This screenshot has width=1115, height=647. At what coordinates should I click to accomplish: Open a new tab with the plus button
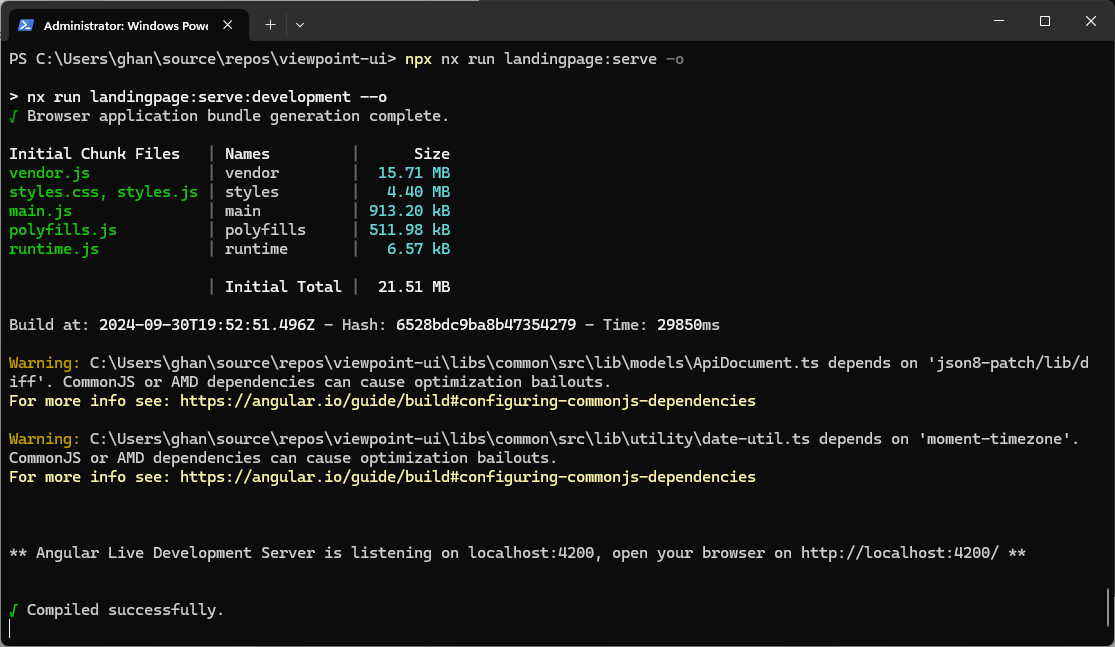point(270,24)
